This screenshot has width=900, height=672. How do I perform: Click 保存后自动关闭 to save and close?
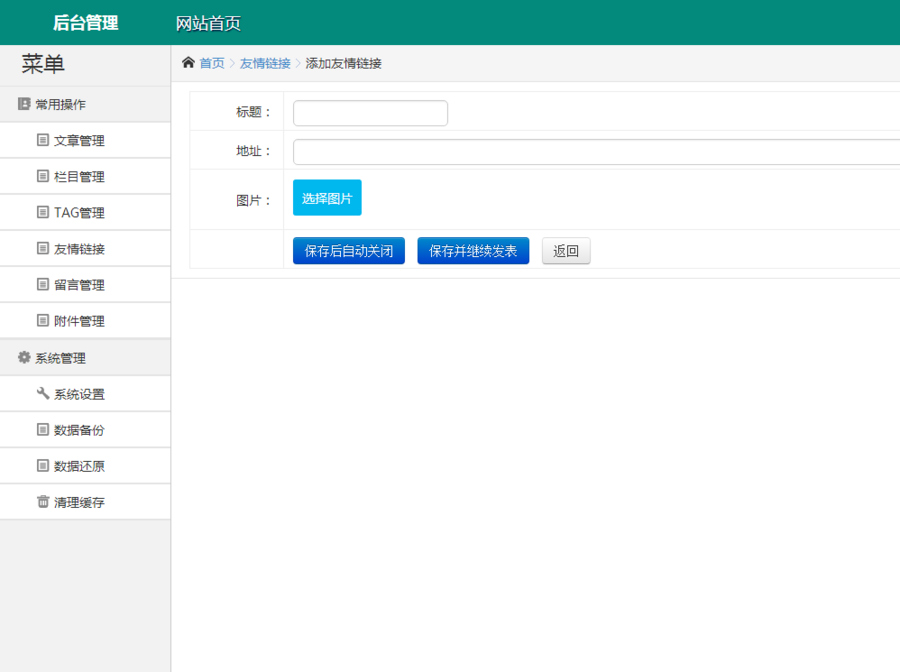coord(348,250)
